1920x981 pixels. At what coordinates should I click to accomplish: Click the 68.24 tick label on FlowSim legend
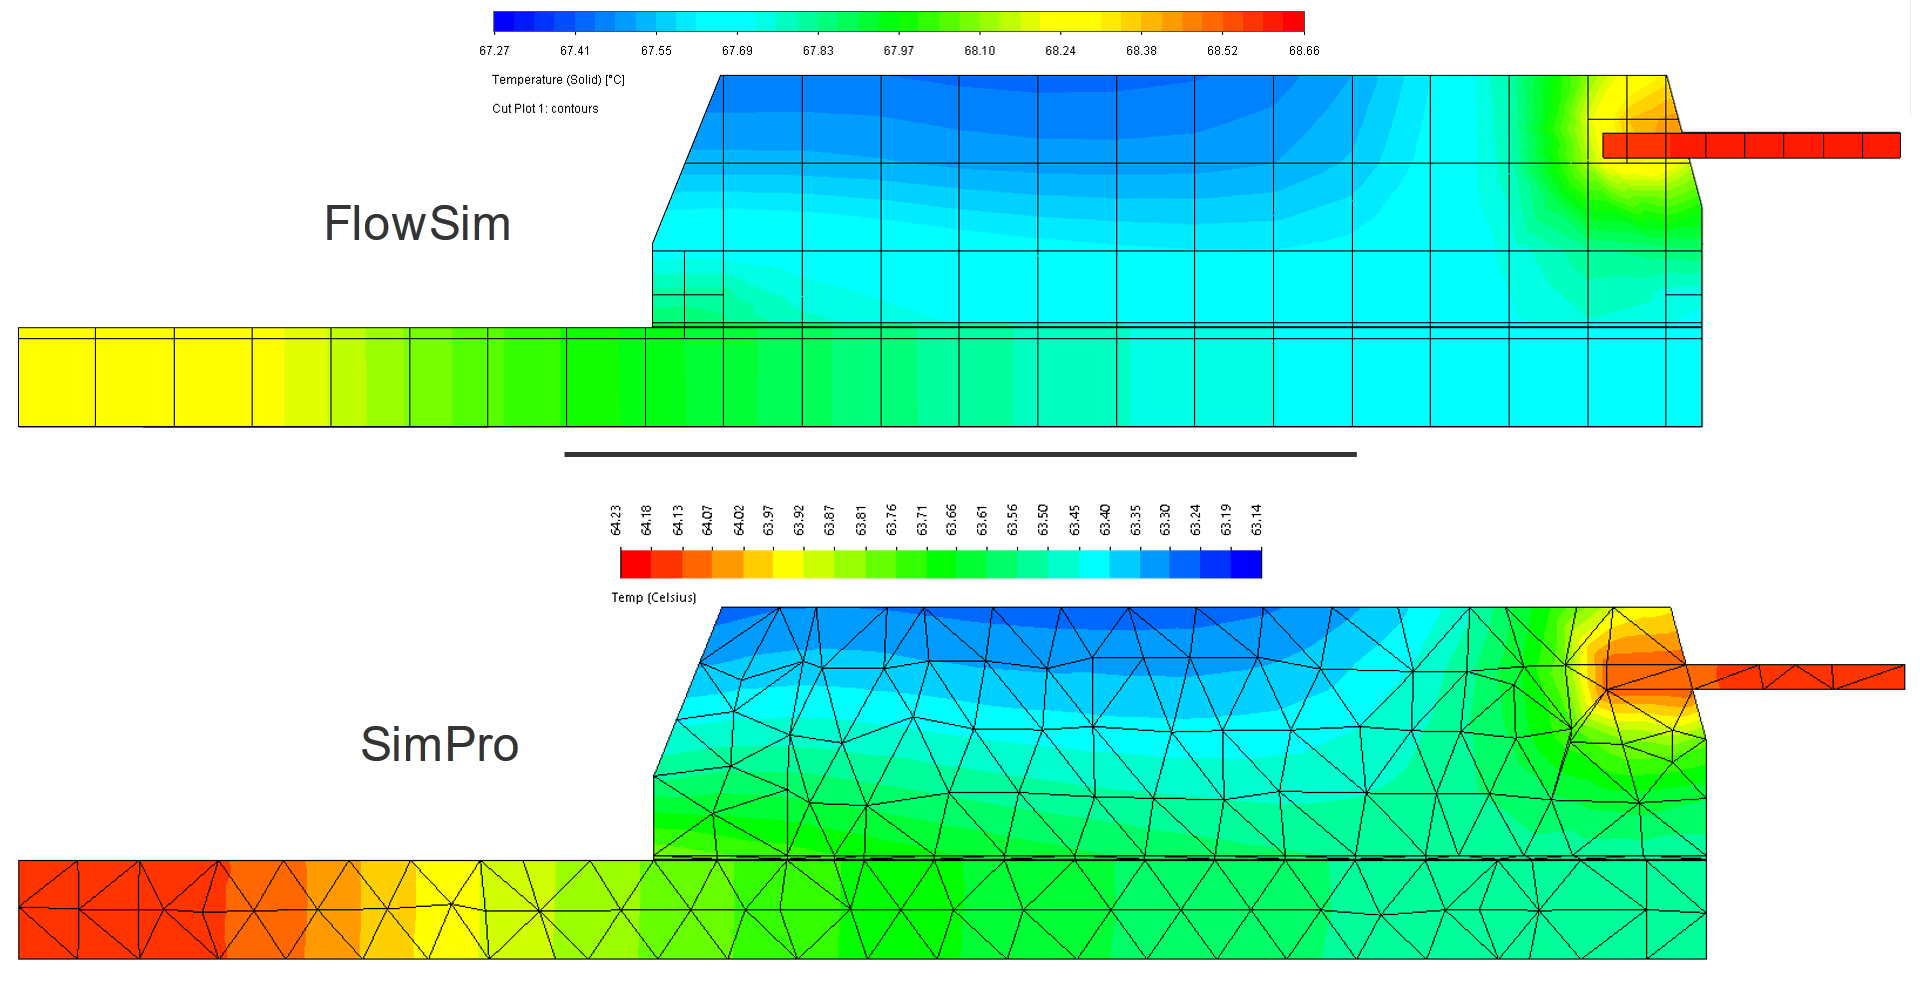pos(1060,51)
